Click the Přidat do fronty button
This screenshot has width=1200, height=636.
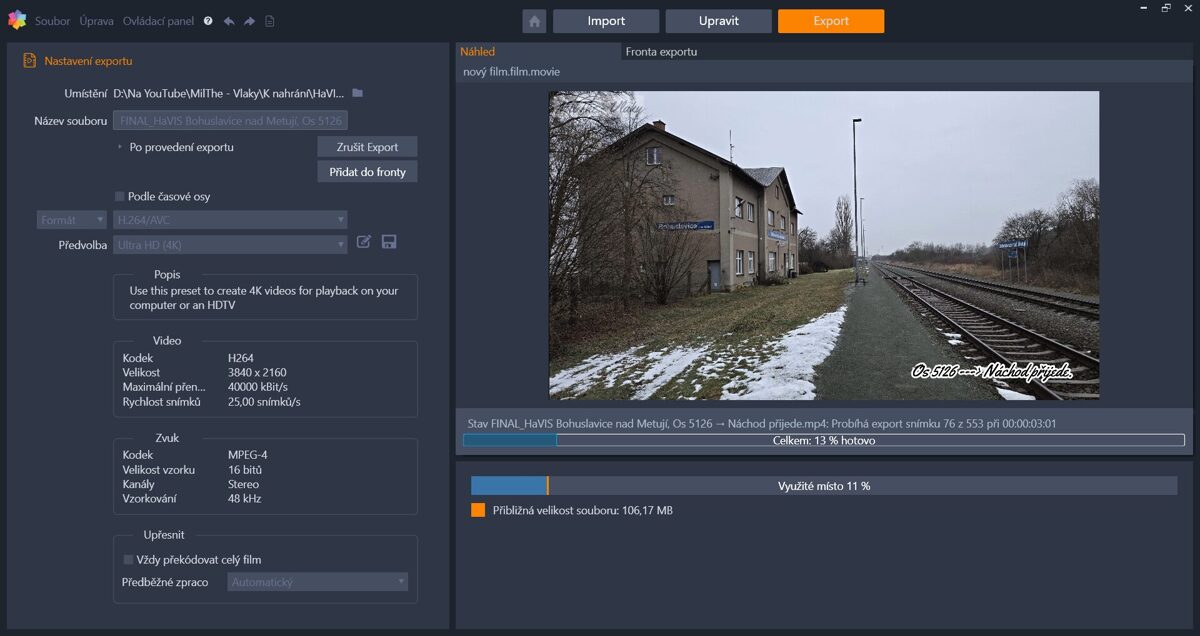click(366, 171)
